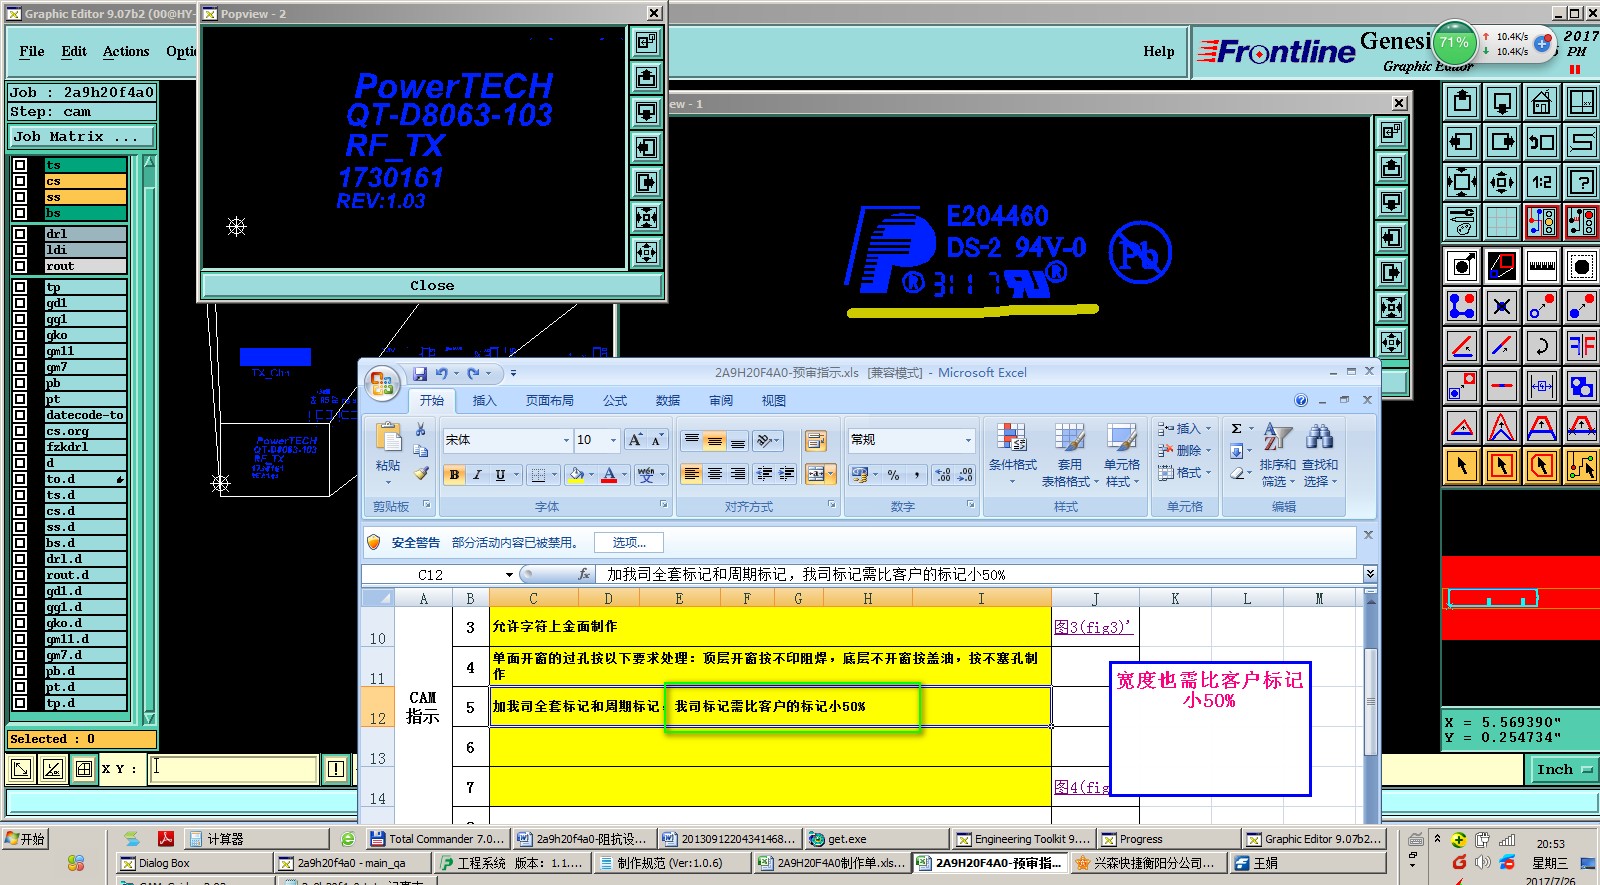
Task: Toggle the checkbox for layer rout
Action: pyautogui.click(x=19, y=266)
